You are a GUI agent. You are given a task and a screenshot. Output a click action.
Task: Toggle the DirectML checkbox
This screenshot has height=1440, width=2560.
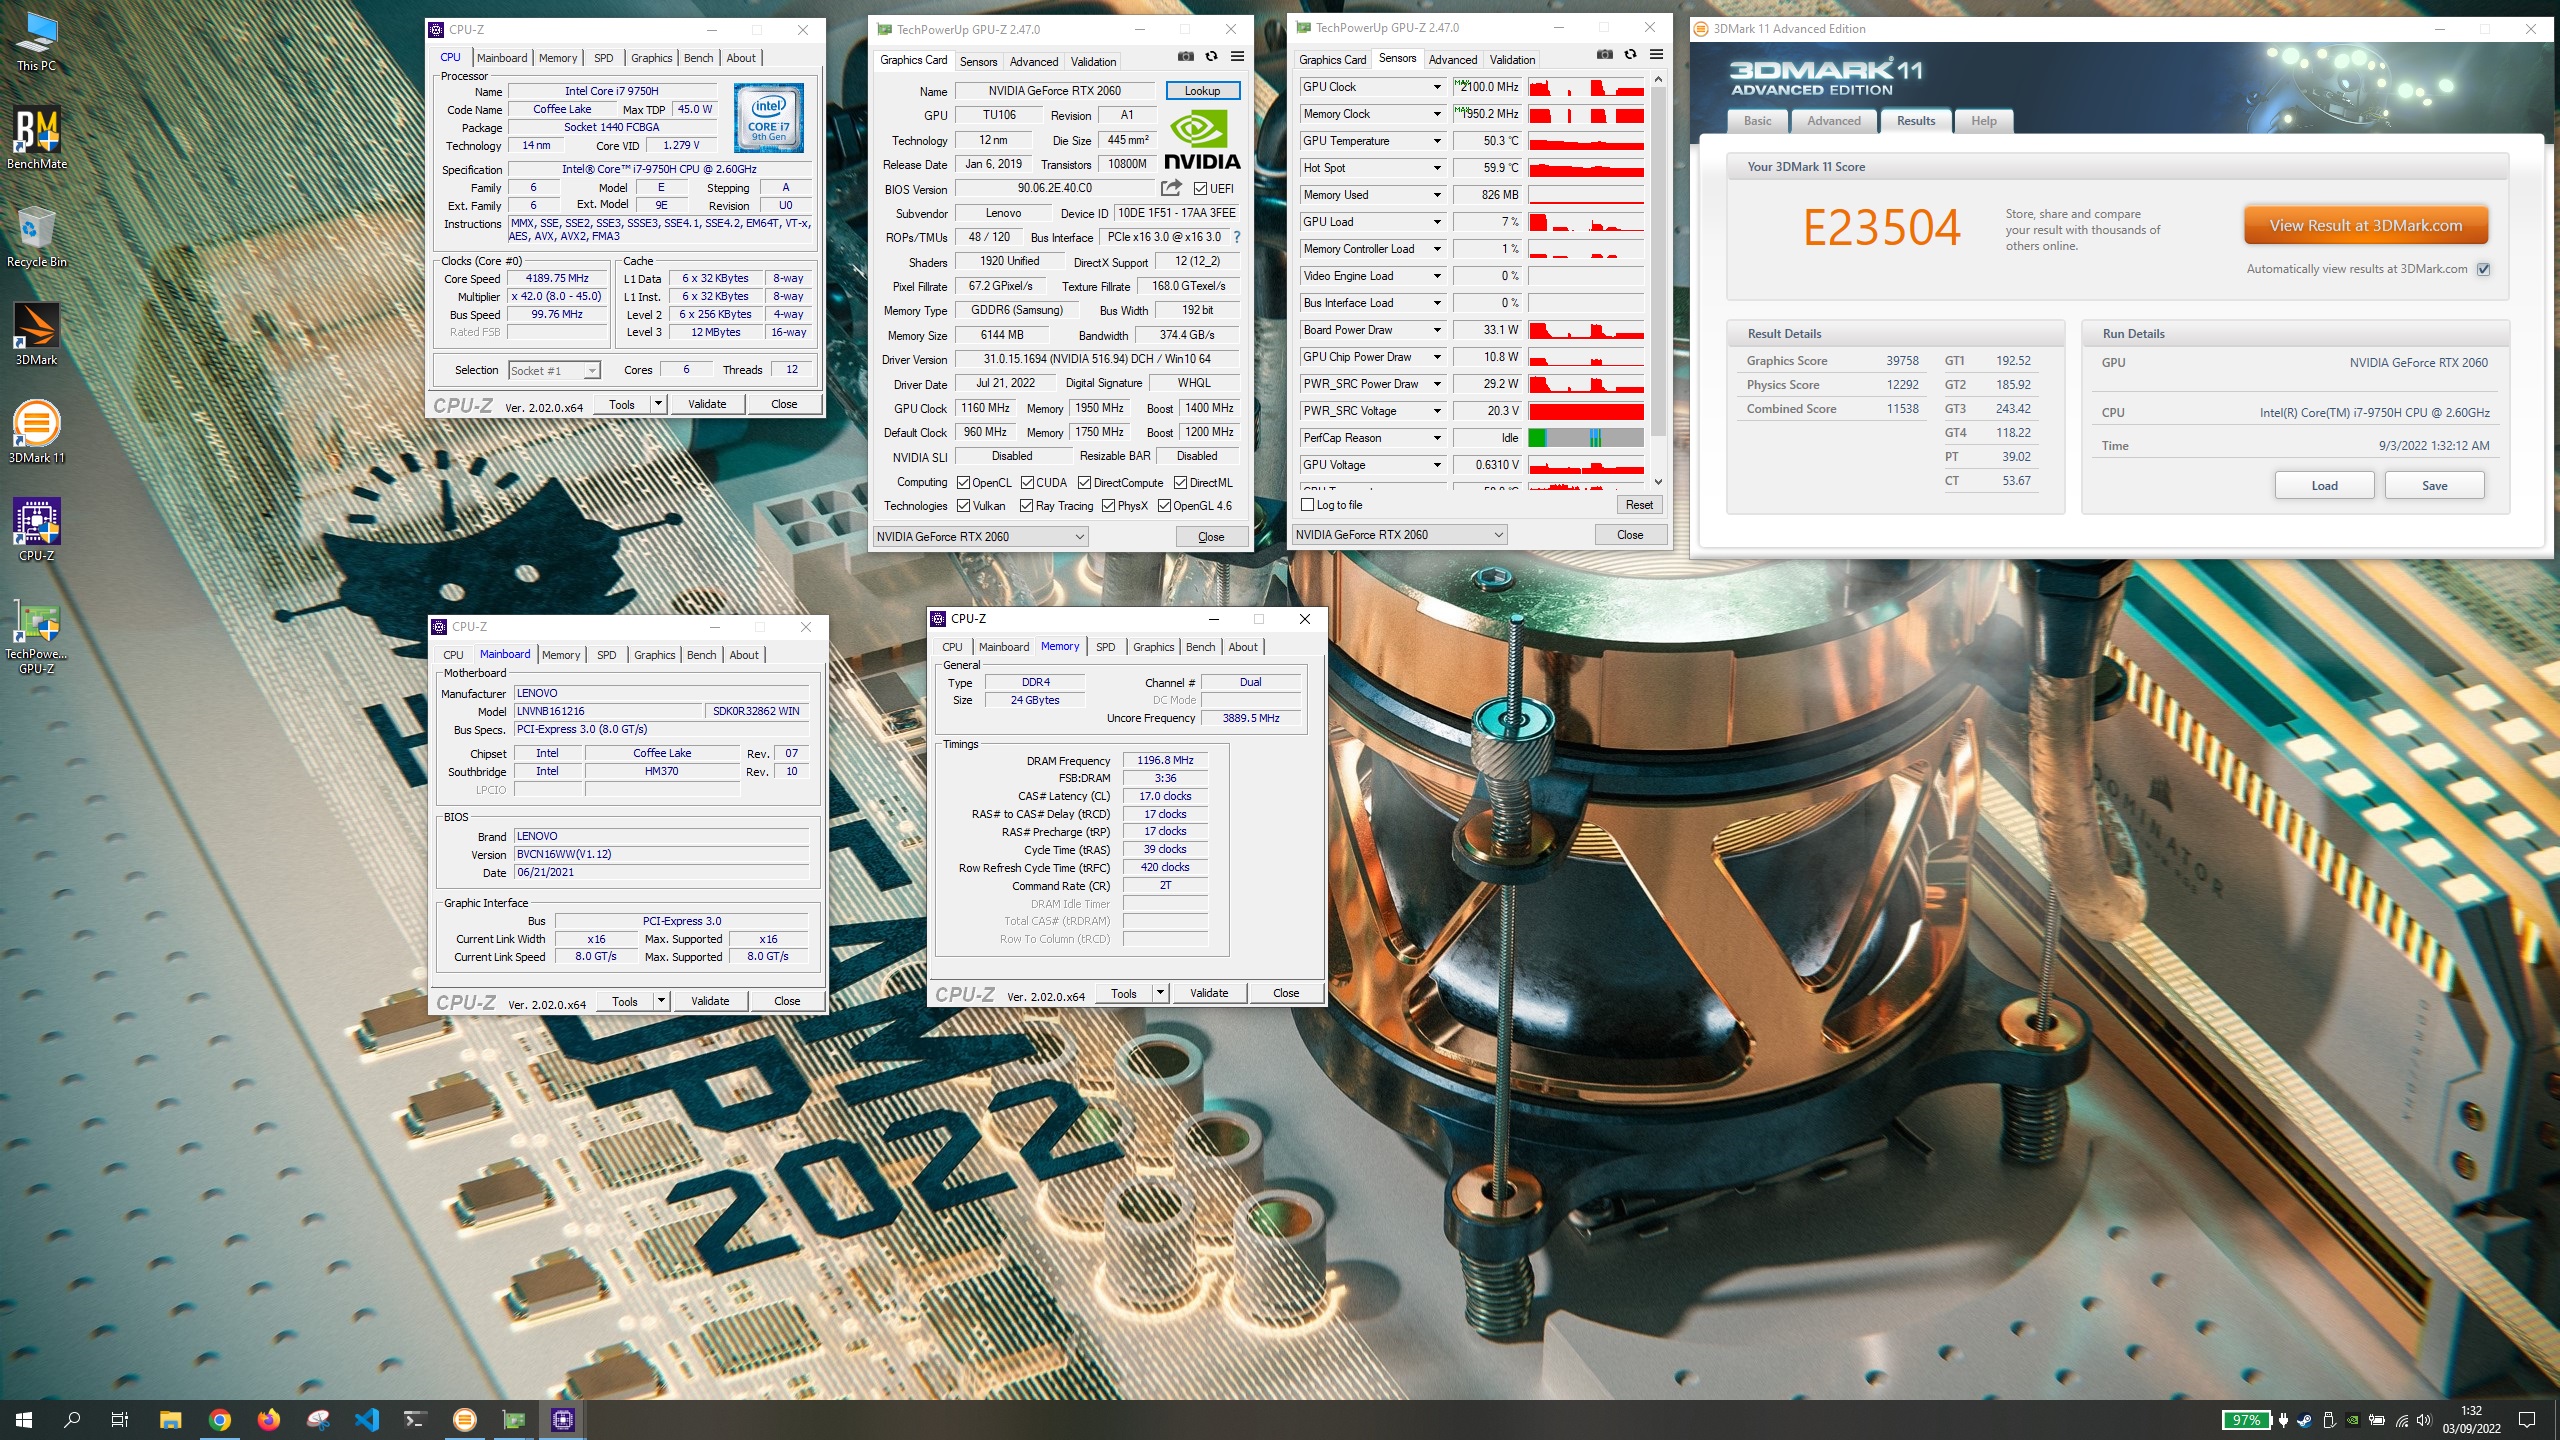click(1180, 482)
